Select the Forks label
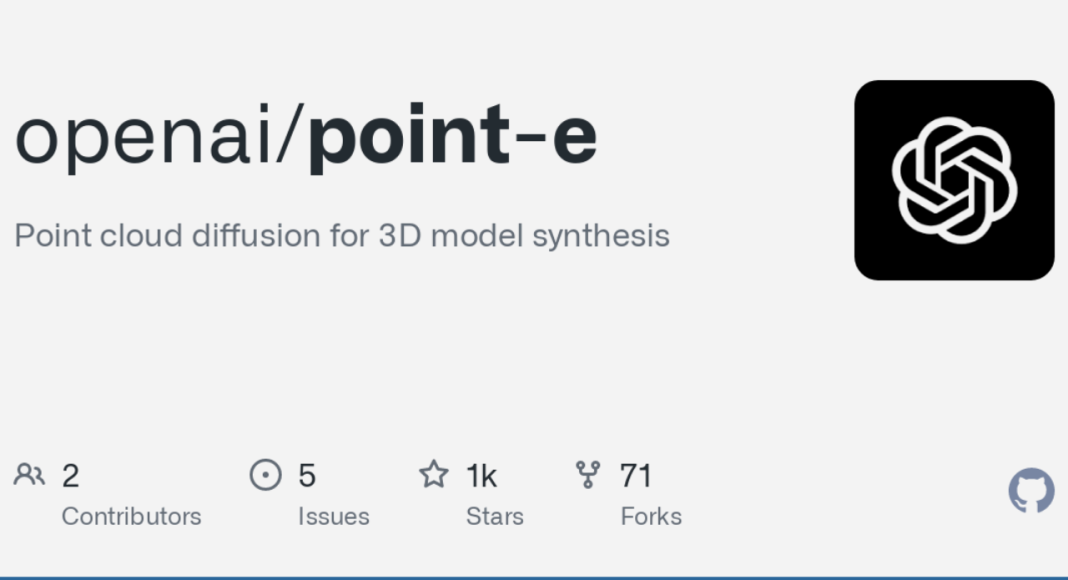This screenshot has height=580, width=1068. [651, 517]
